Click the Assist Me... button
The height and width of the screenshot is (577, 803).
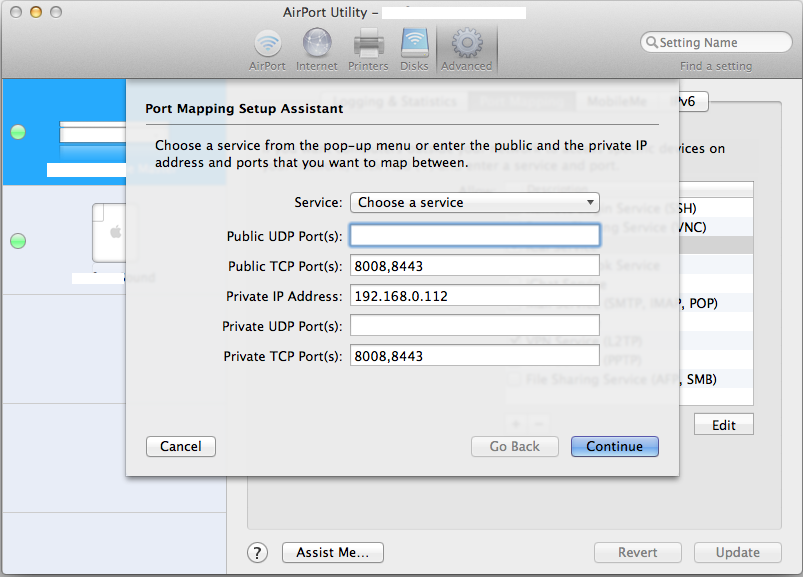tap(332, 552)
